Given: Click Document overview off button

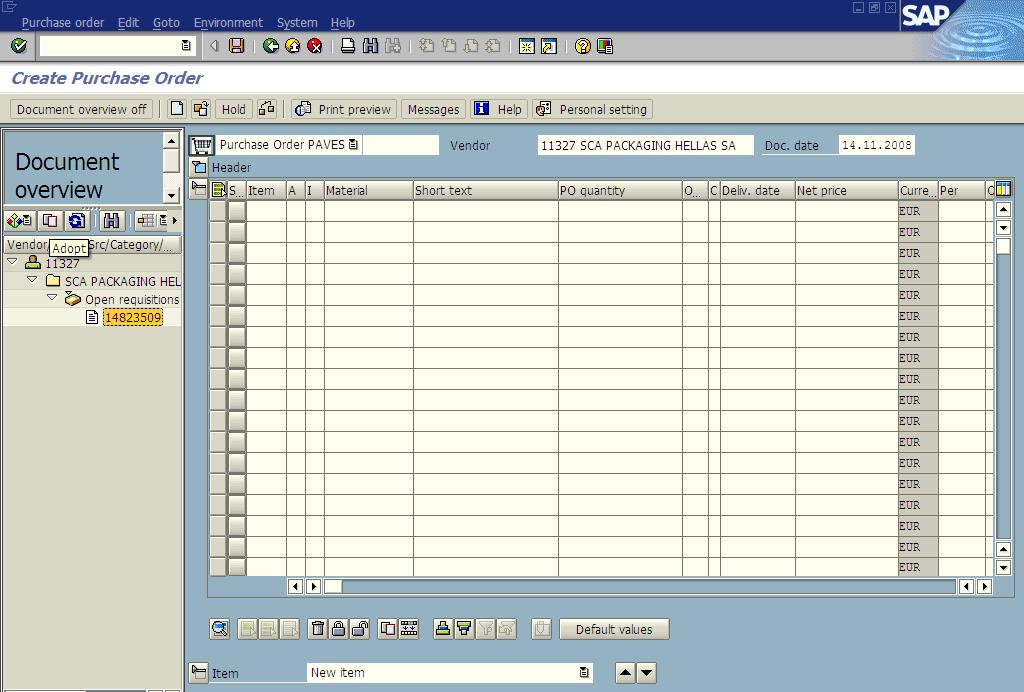Looking at the screenshot, I should click(82, 109).
